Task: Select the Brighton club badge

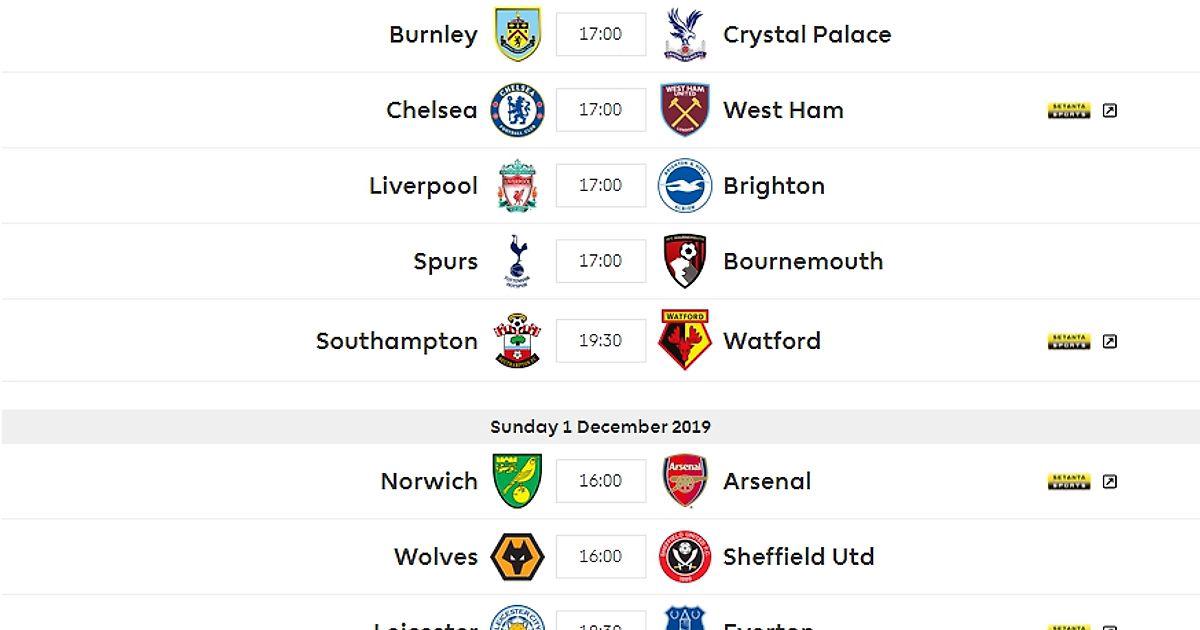Action: [685, 186]
